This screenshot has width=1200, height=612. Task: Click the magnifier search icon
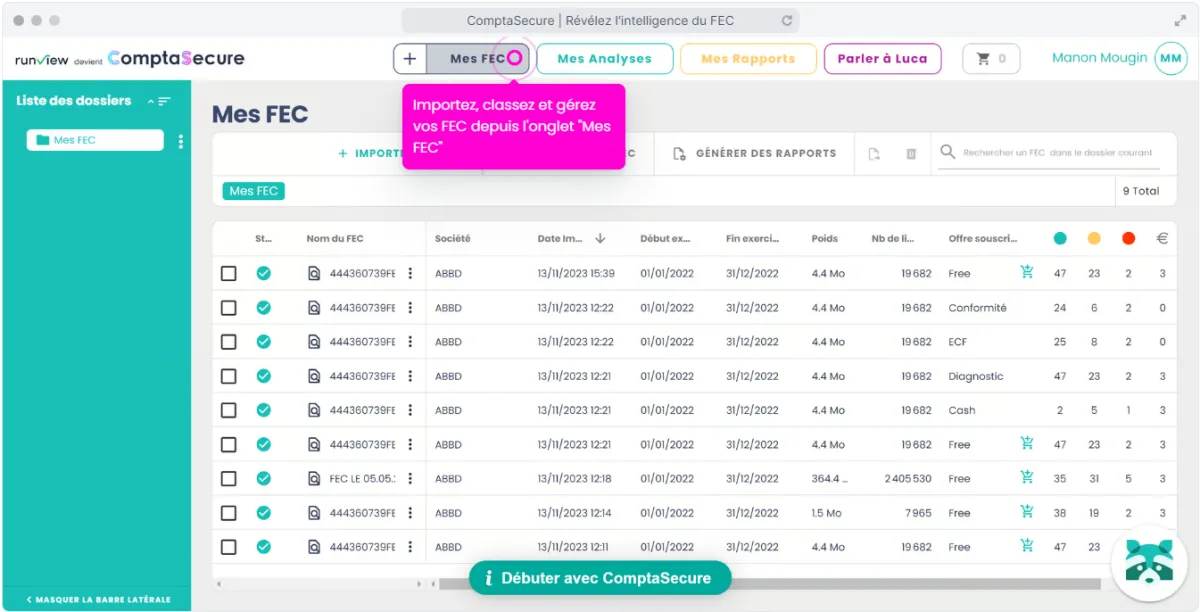click(x=948, y=153)
